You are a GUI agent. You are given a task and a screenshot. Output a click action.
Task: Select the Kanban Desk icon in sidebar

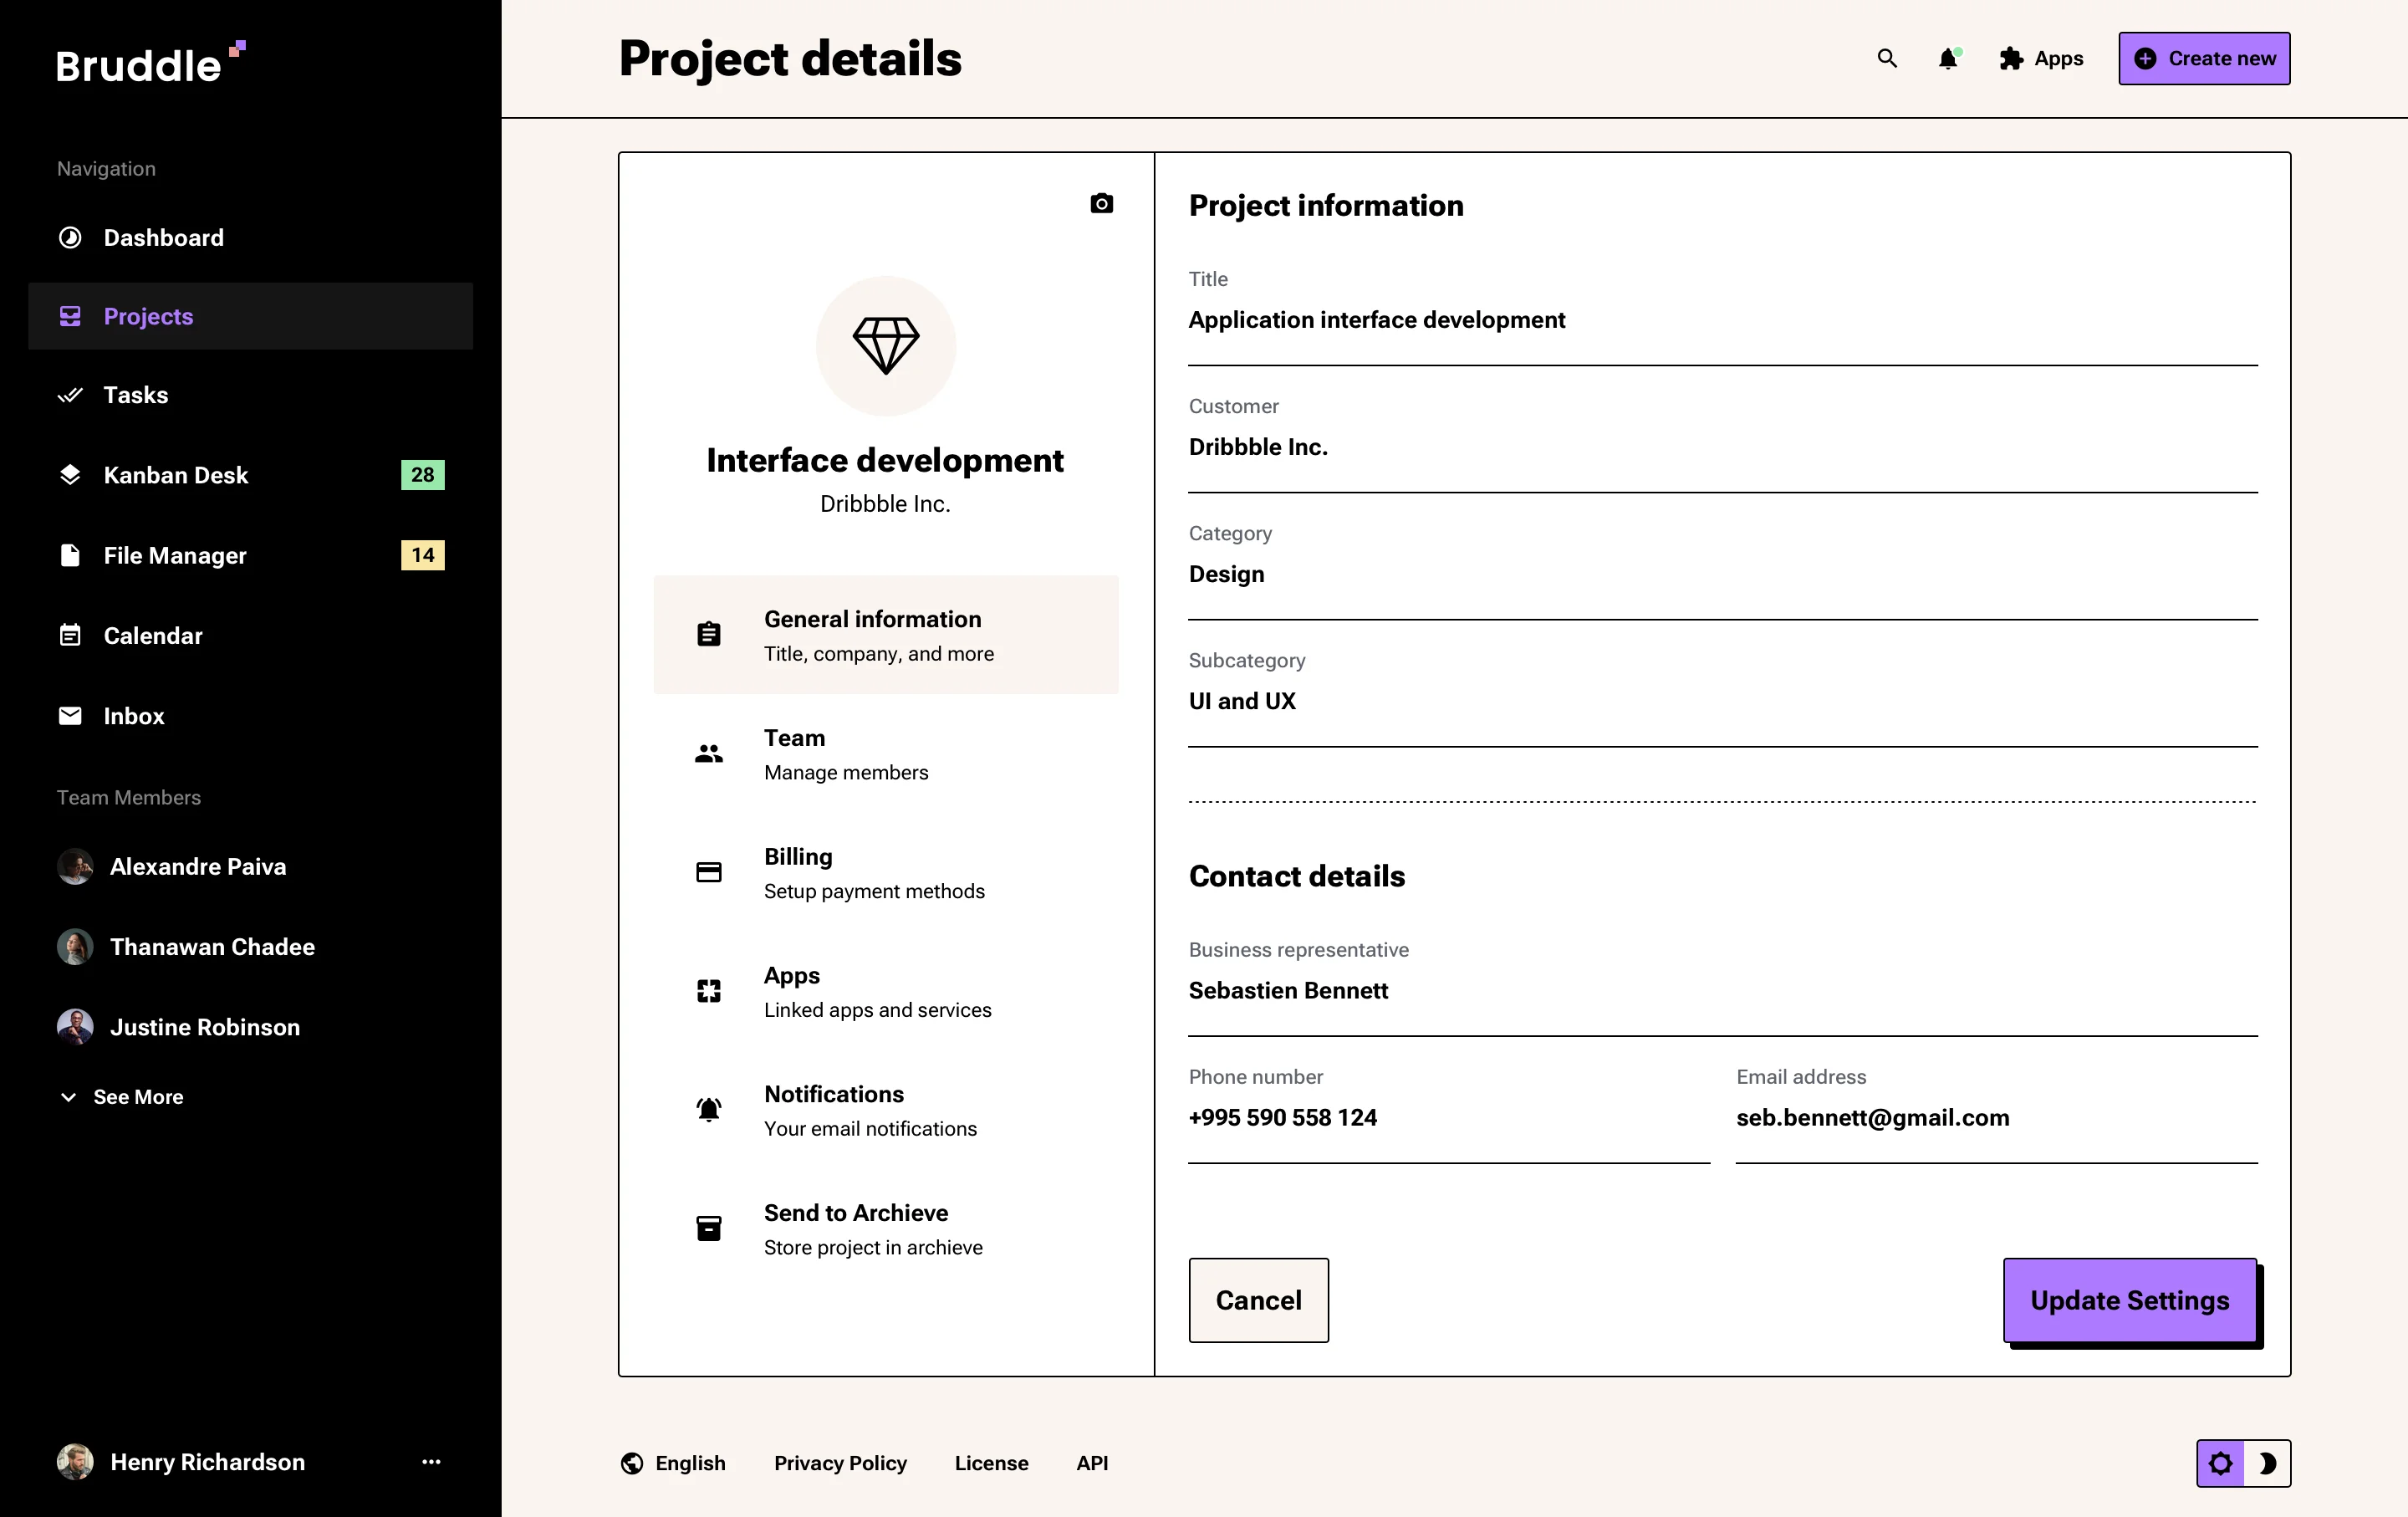click(70, 475)
